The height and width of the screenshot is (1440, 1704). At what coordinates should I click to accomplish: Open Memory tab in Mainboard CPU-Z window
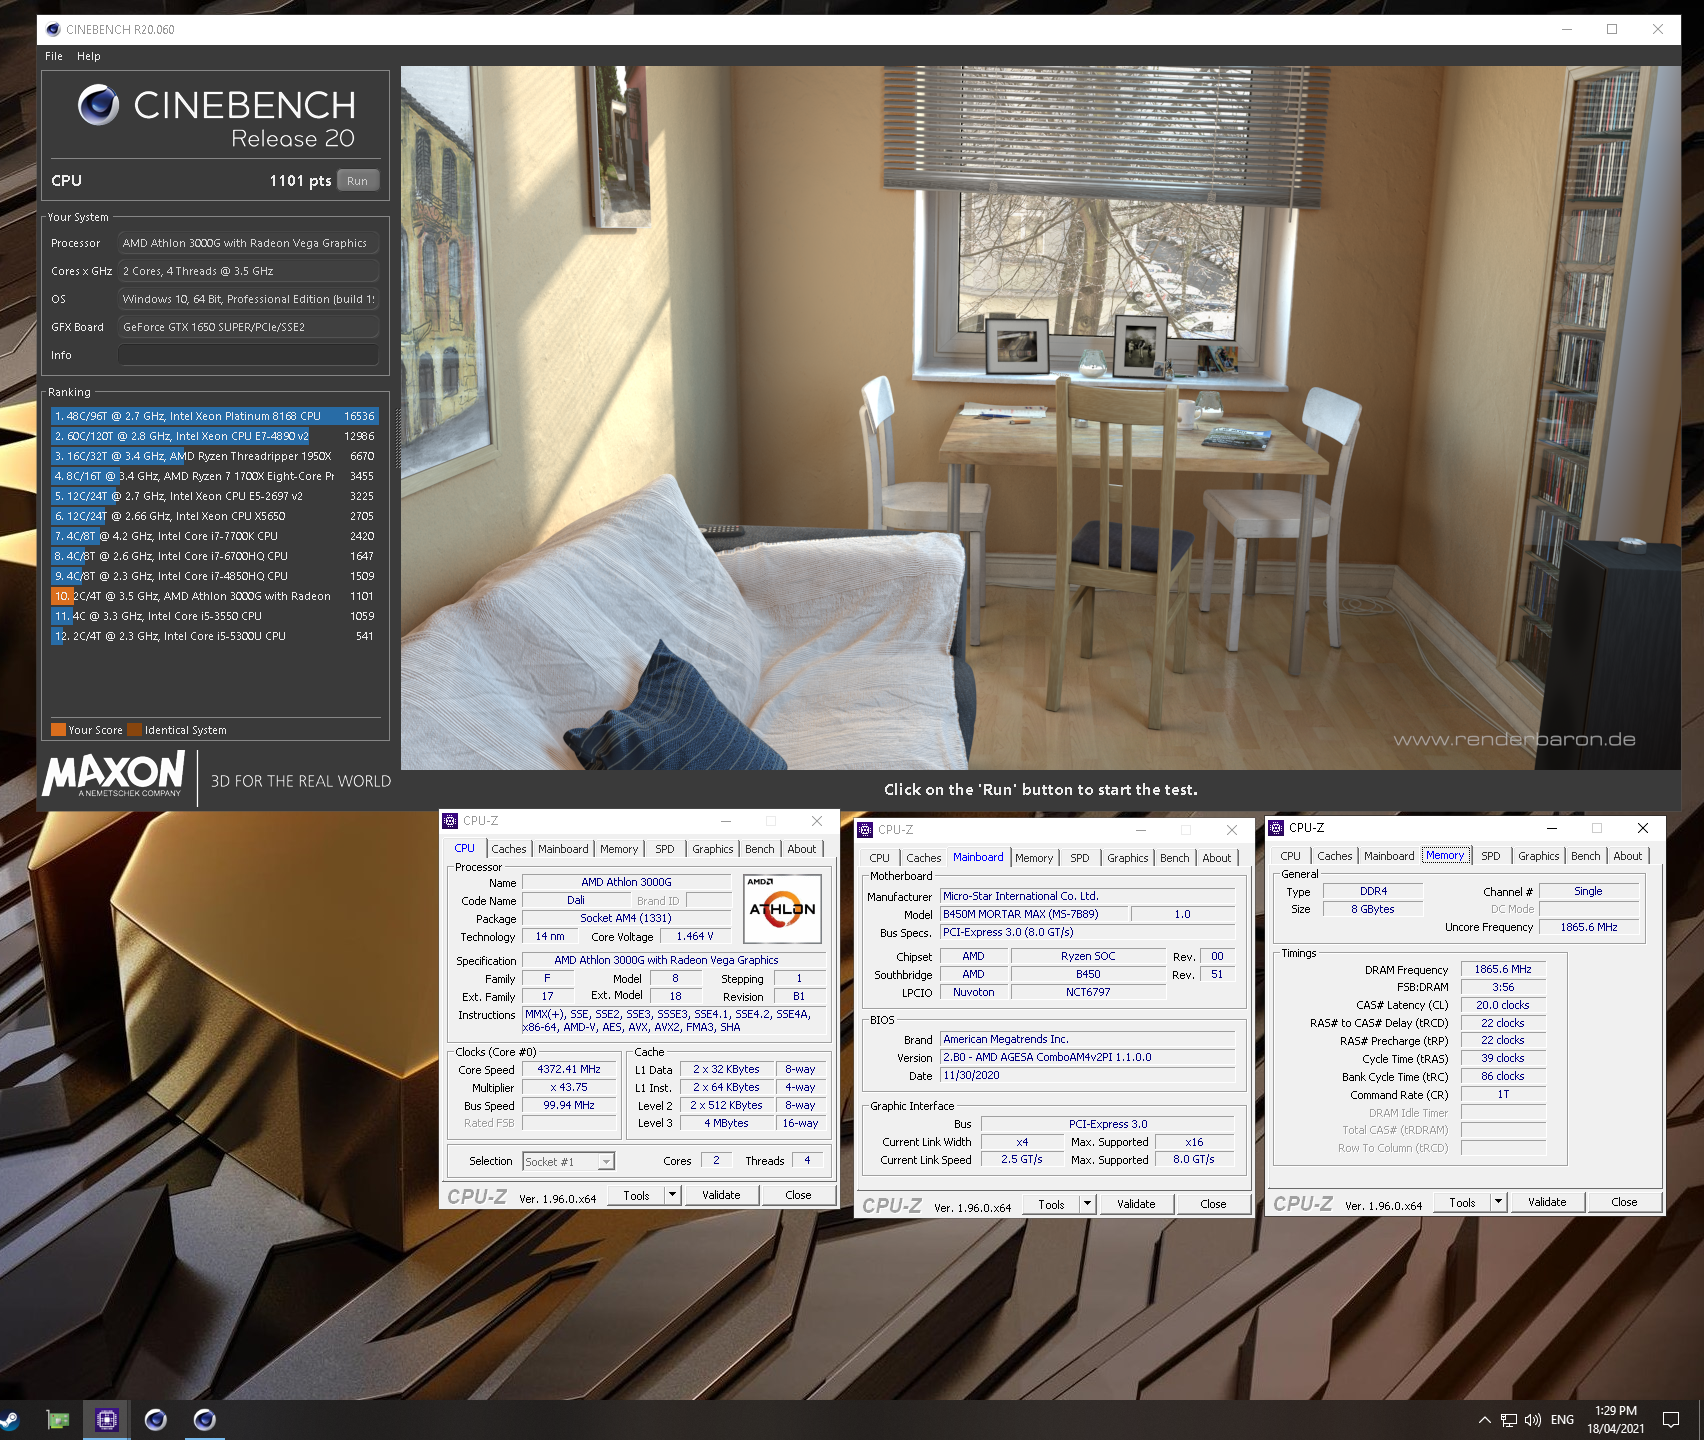tap(1034, 858)
